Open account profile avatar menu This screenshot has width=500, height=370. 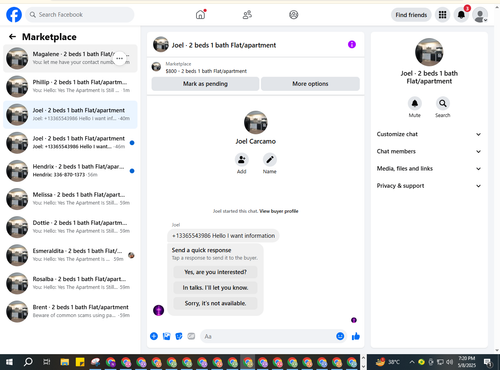click(480, 15)
